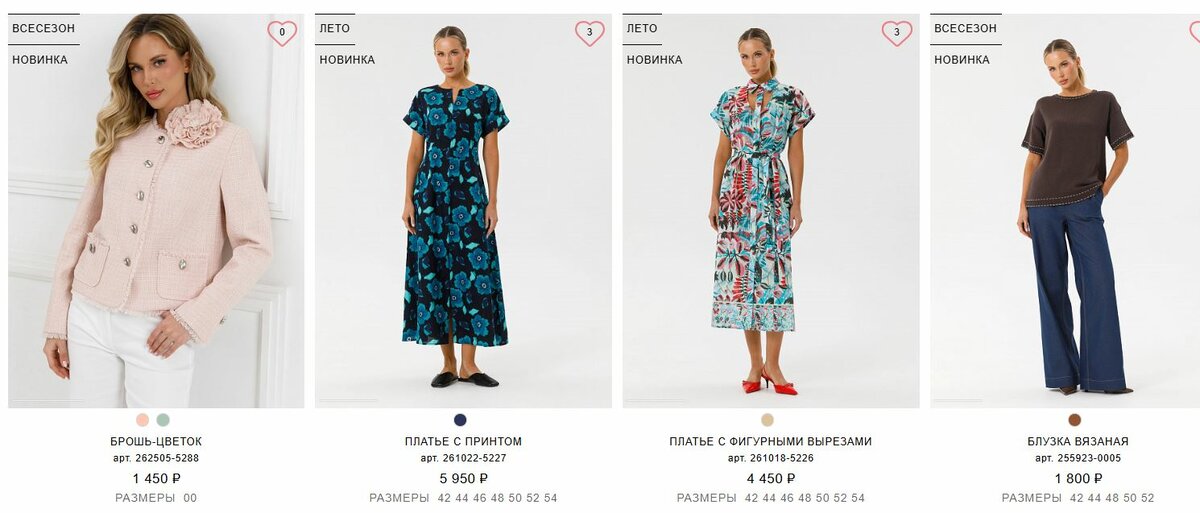
Task: Click the ВСЕСЕЗОН tag on the brooch card
Action: (43, 29)
